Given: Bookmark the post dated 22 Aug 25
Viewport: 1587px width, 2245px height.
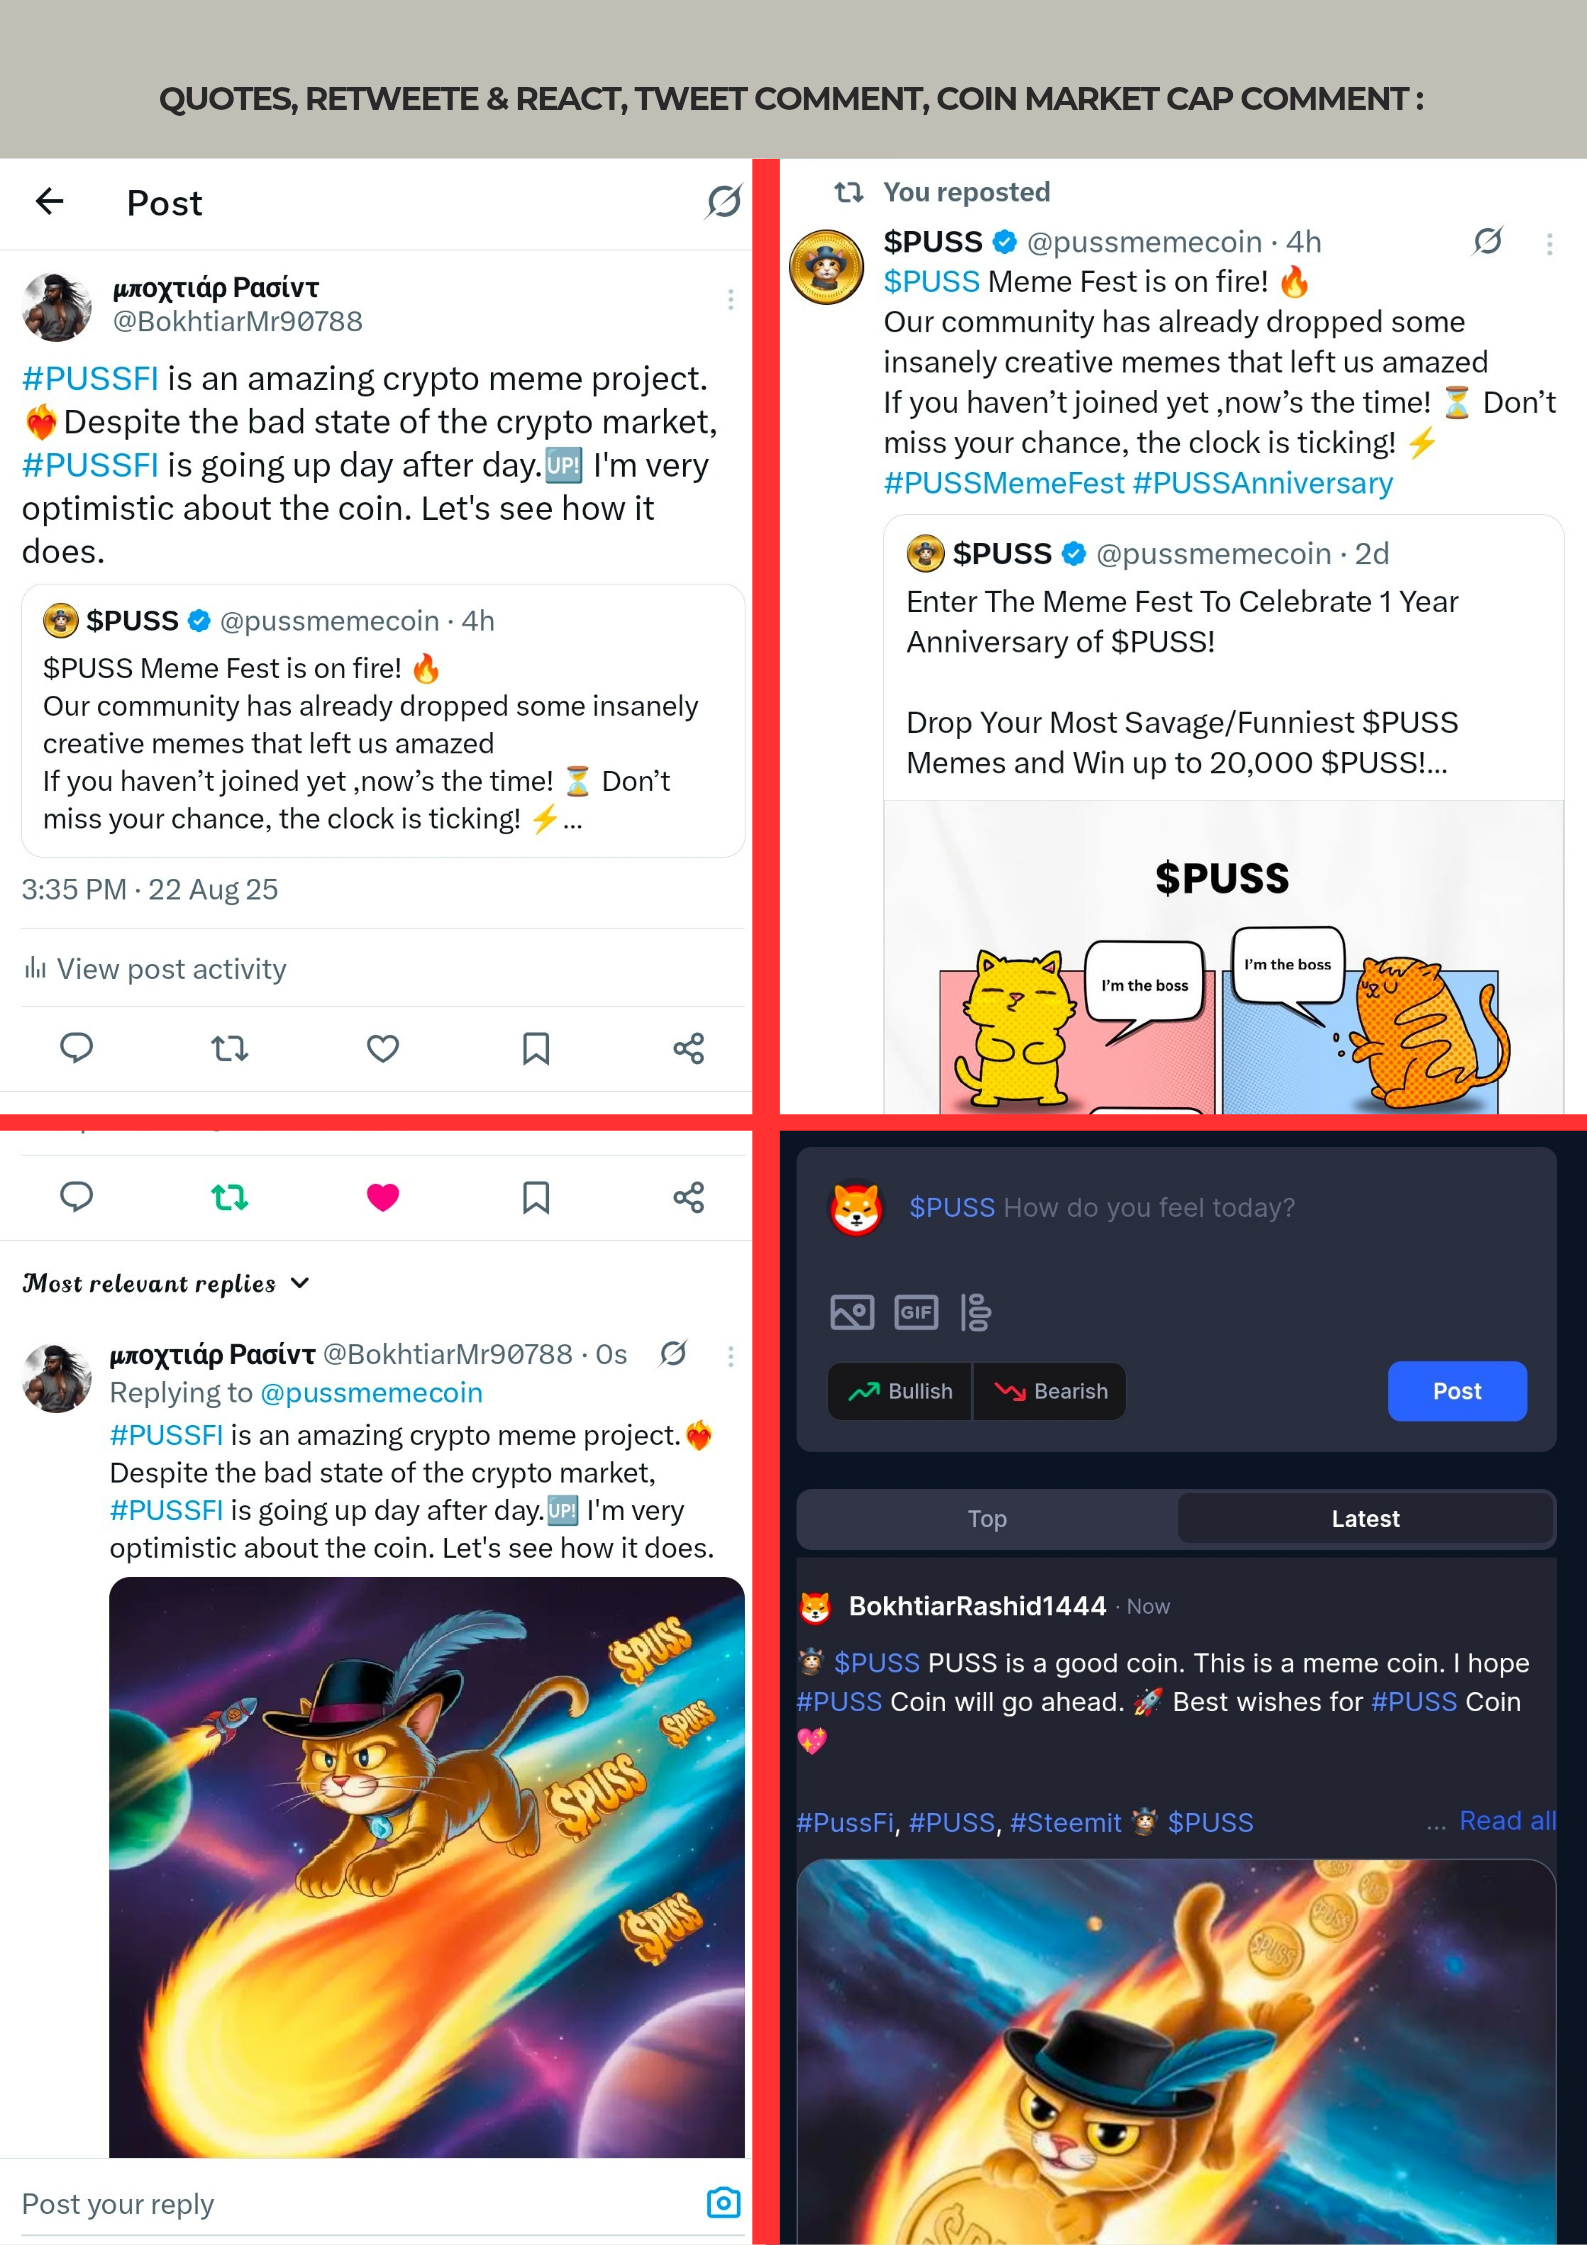Looking at the screenshot, I should coord(536,1048).
